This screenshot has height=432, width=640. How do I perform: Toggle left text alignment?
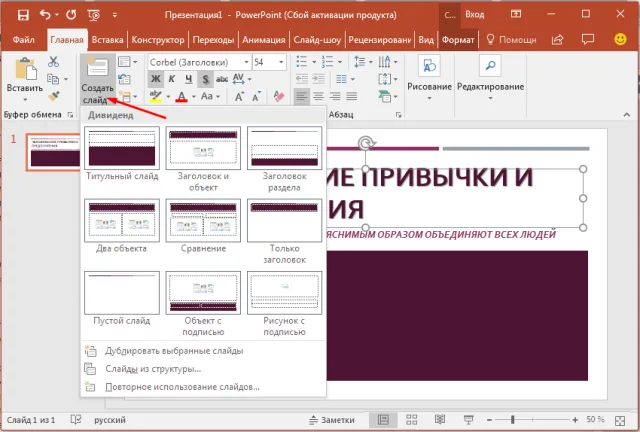coord(302,96)
